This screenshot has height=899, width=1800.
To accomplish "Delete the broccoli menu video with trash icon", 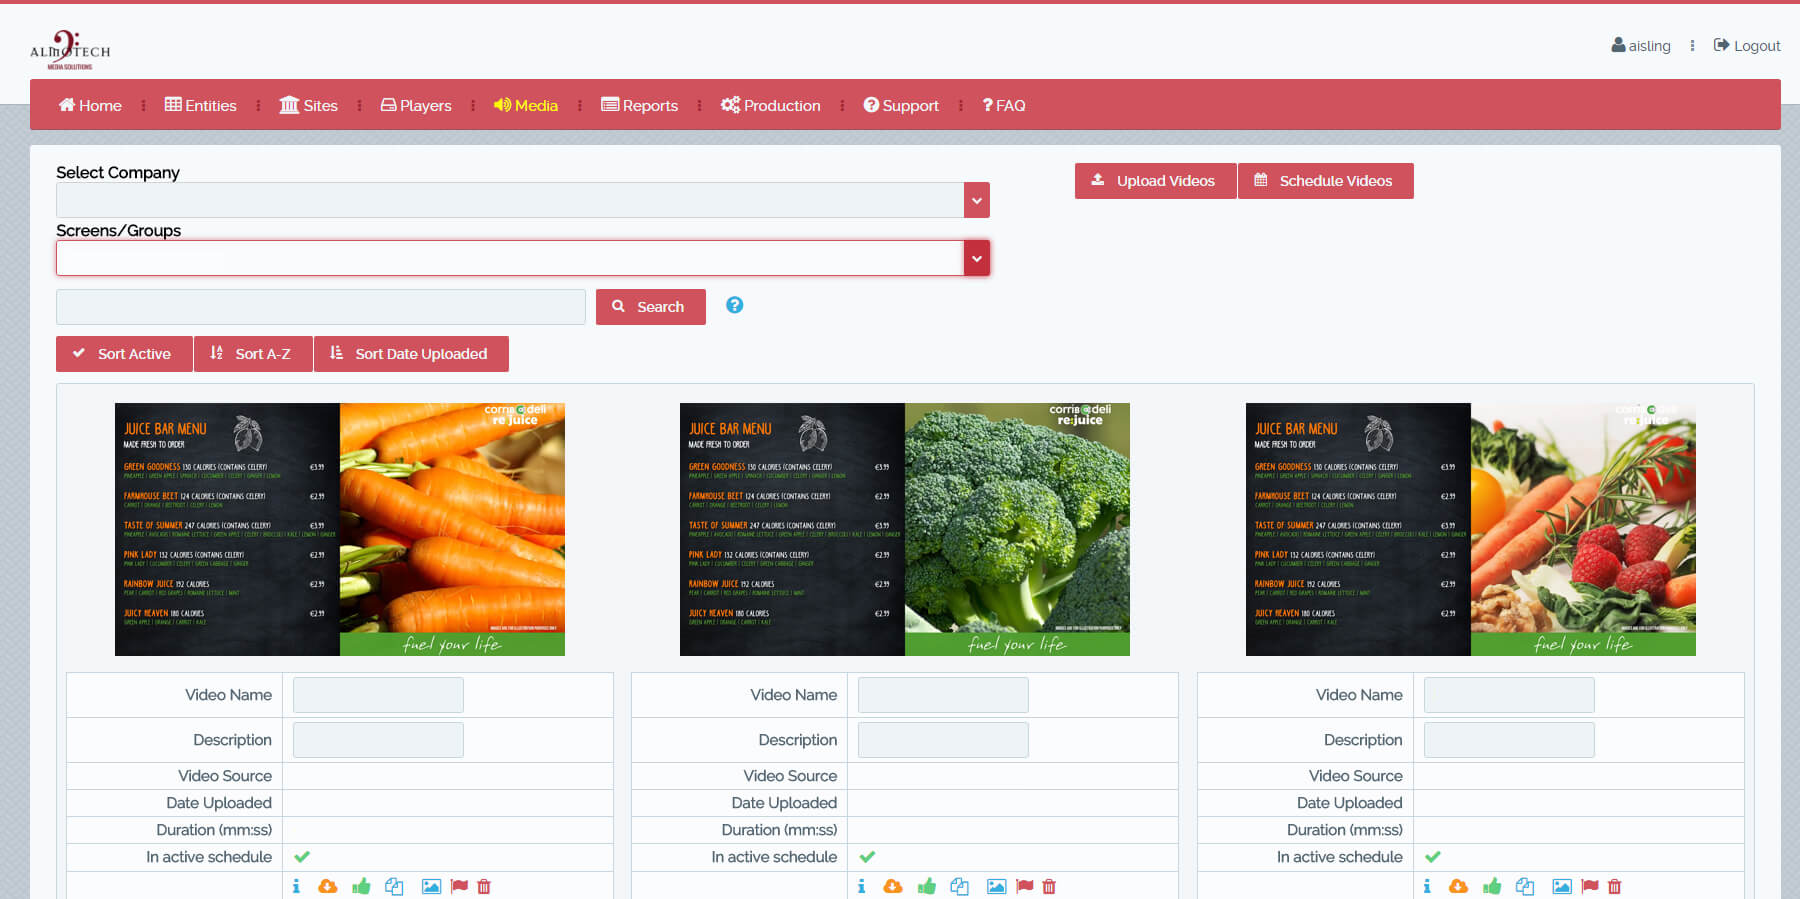I will coord(1049,886).
